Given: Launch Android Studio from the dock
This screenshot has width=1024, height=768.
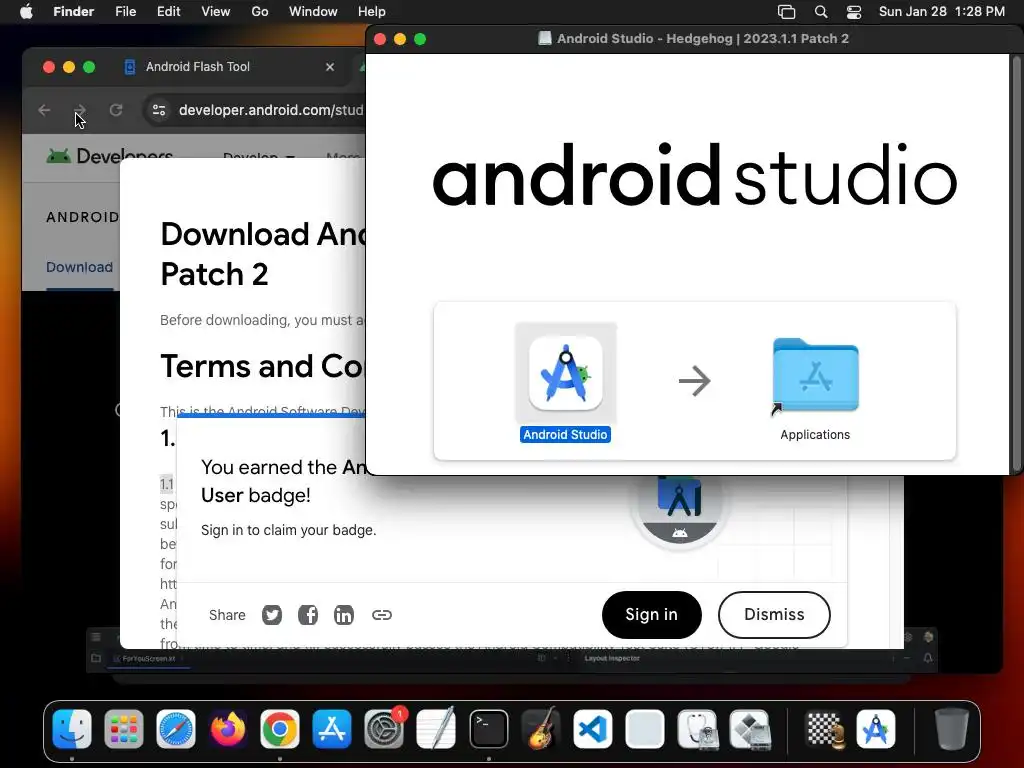Looking at the screenshot, I should [x=876, y=729].
